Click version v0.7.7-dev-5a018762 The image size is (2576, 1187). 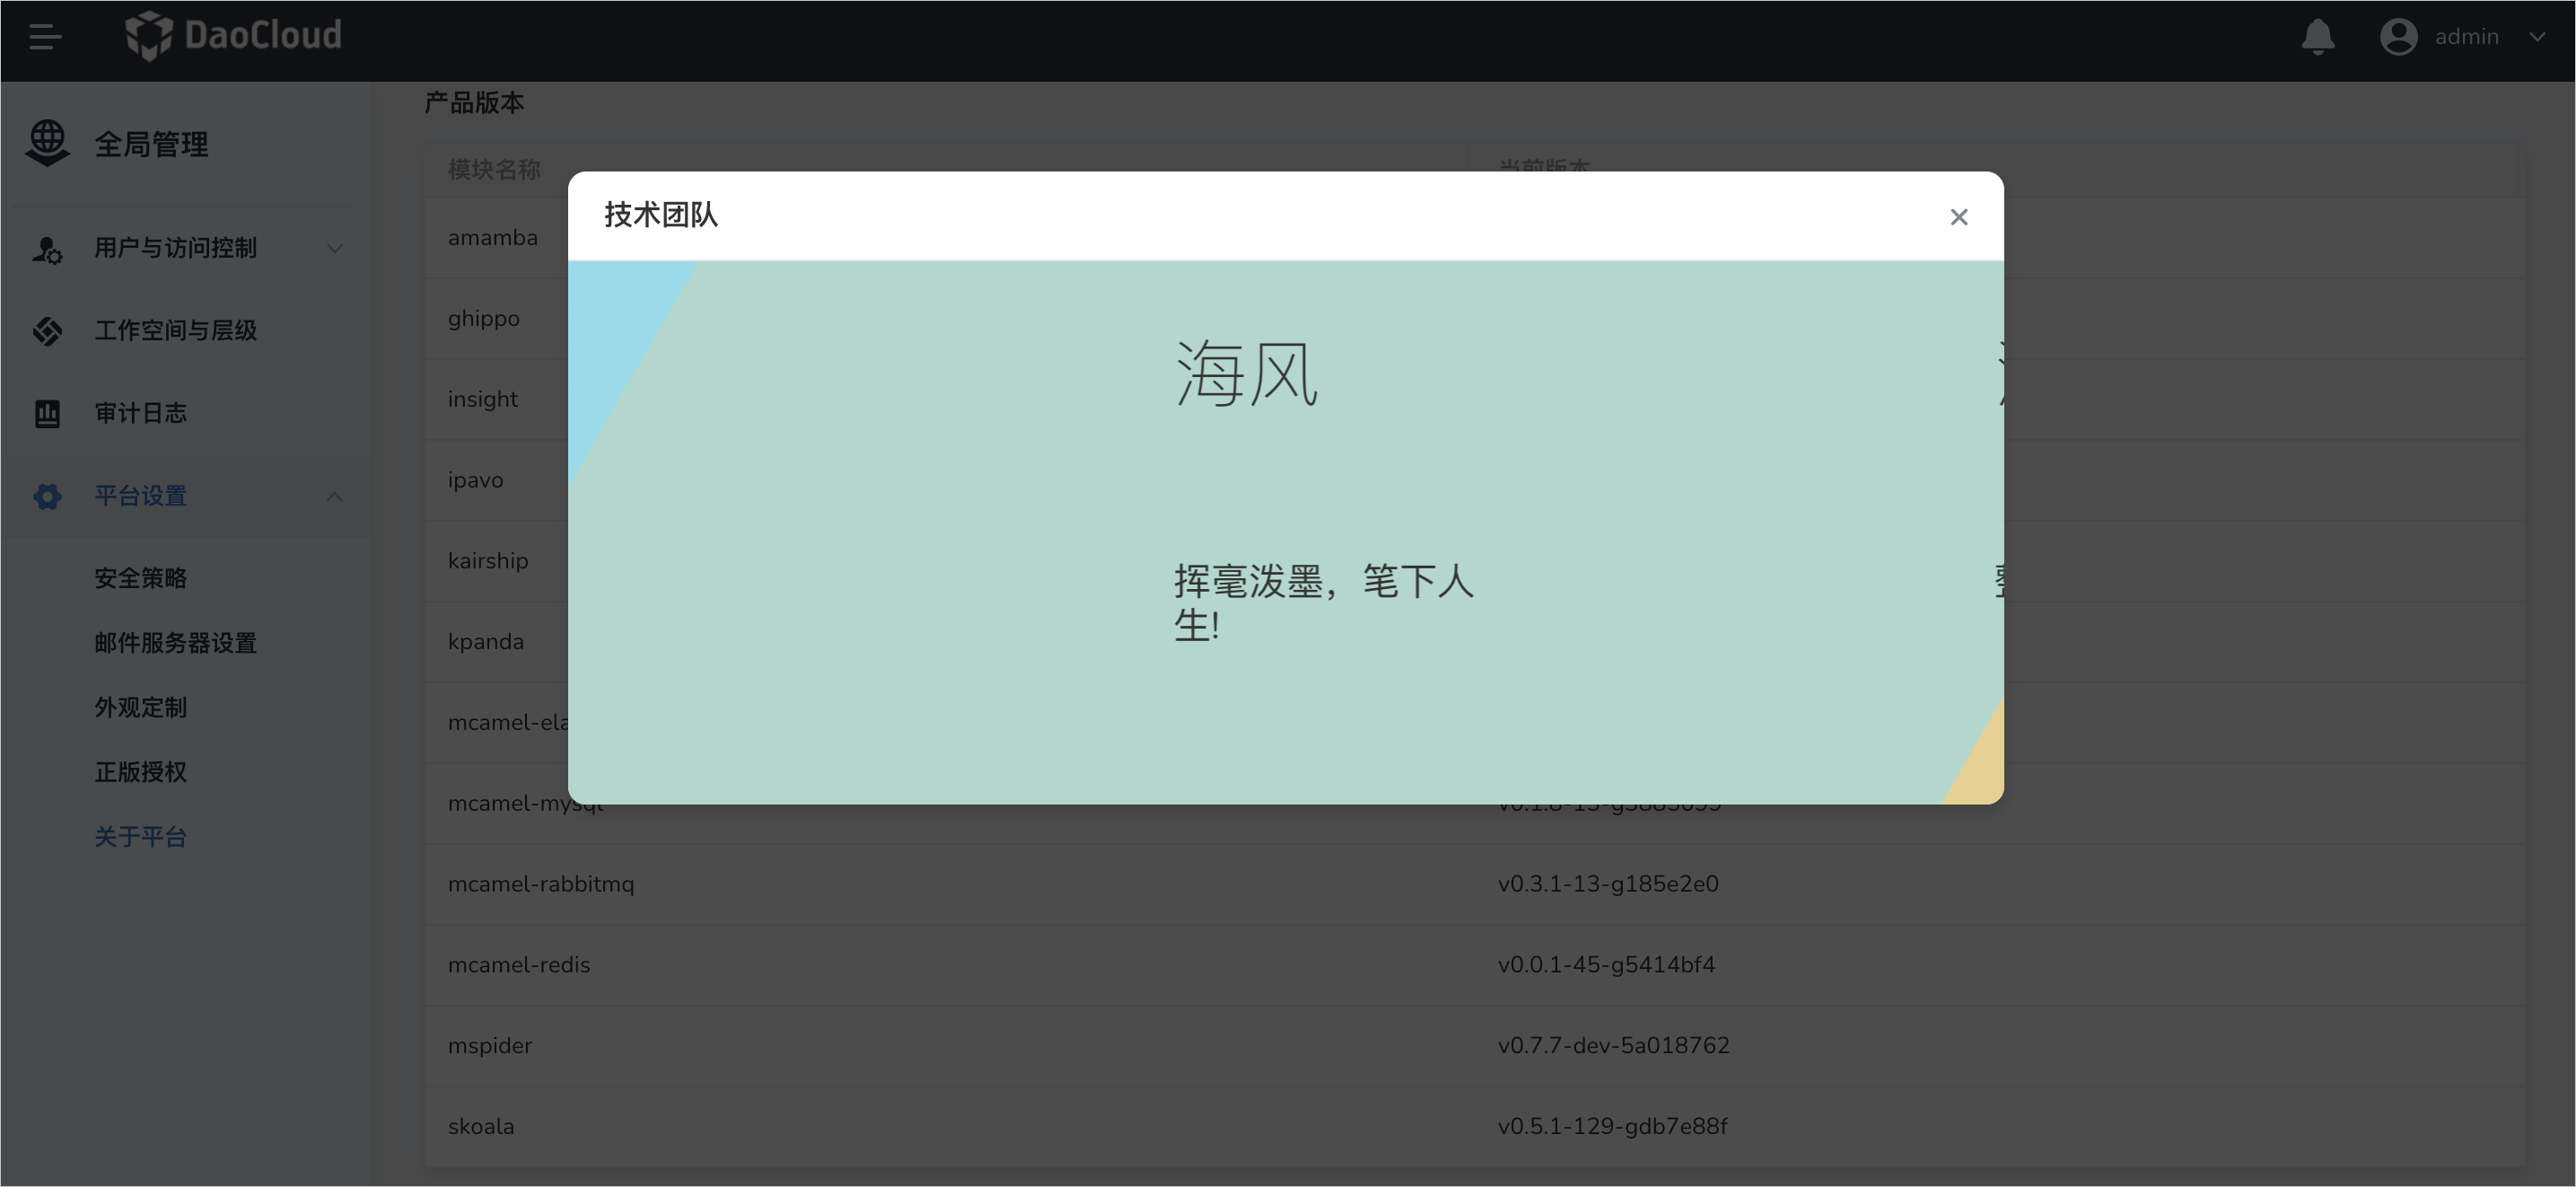point(1613,1046)
